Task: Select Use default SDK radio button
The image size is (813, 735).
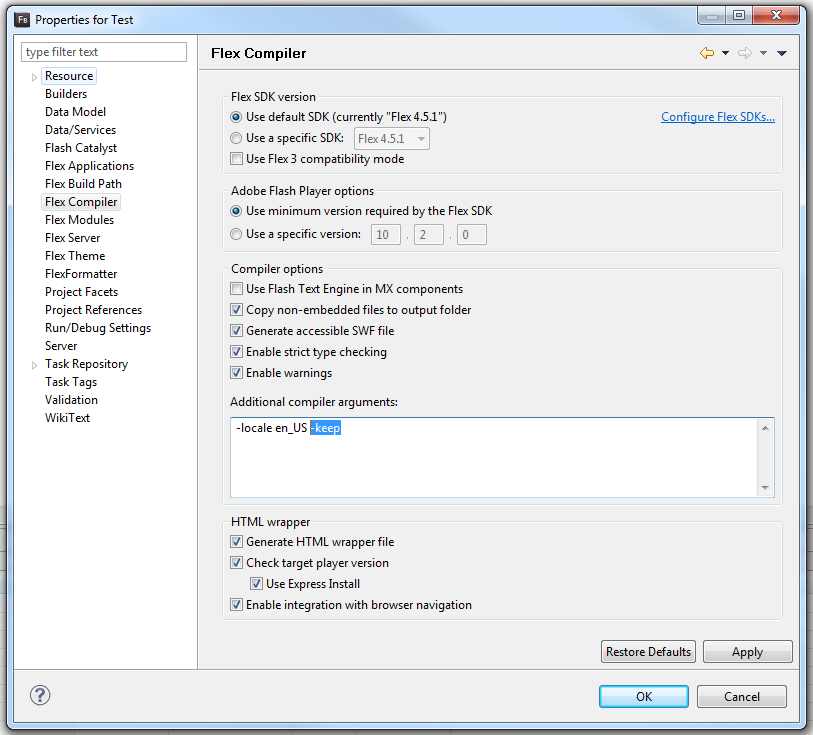Action: (236, 117)
